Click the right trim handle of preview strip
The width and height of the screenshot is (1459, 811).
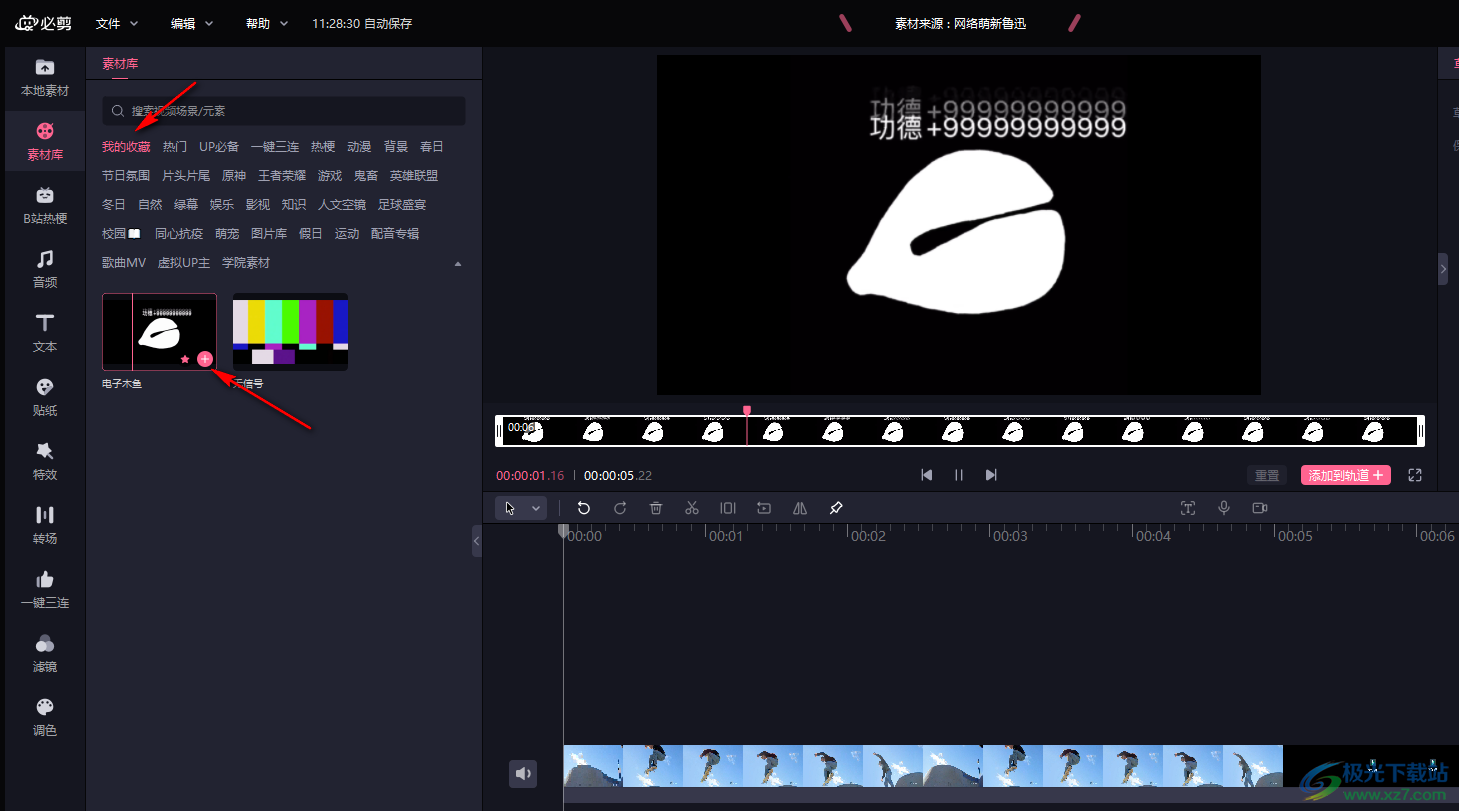(x=1421, y=432)
